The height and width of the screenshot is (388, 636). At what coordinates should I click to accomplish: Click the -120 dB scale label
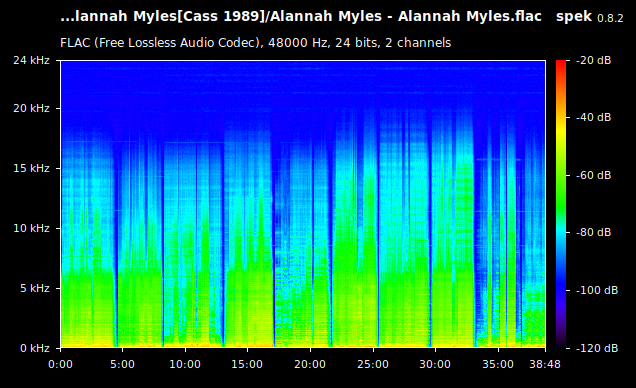pos(597,348)
